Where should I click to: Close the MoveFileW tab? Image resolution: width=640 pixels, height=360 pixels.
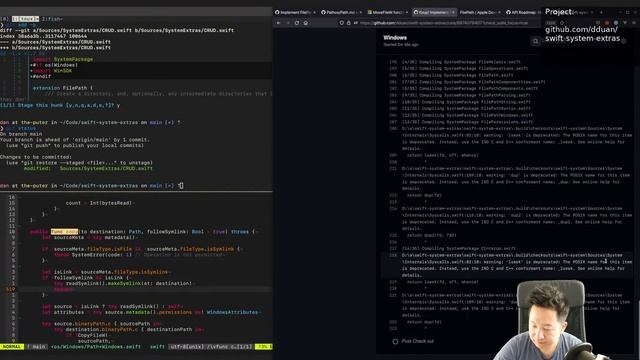coord(407,12)
